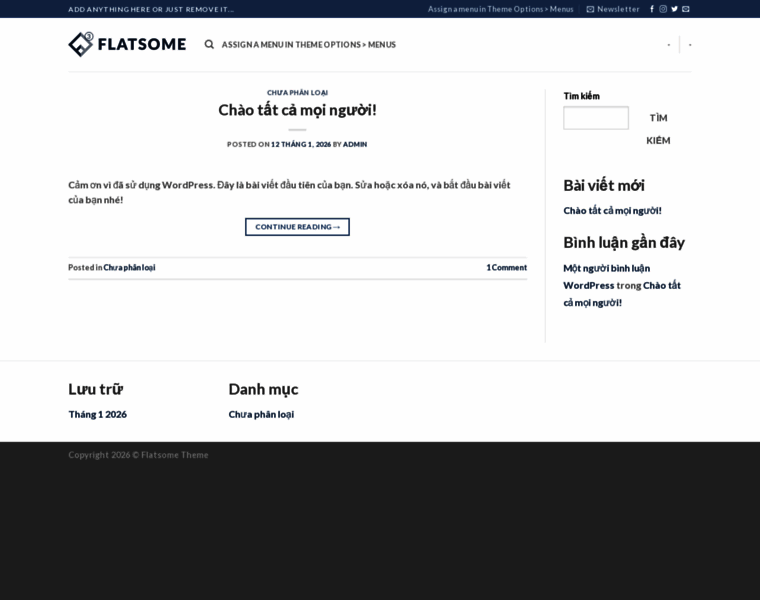Open footer category 'Chưa phân loại' under Danh mục
Image resolution: width=760 pixels, height=600 pixels.
coord(261,414)
